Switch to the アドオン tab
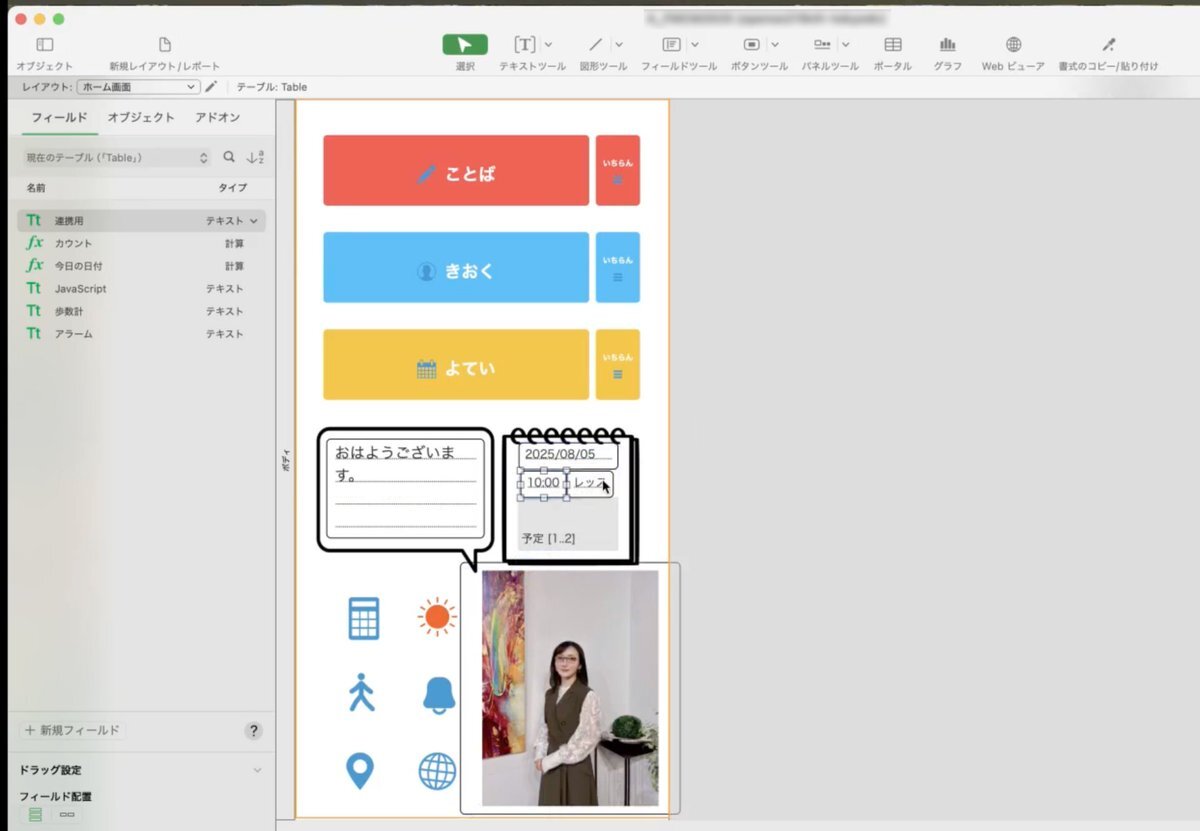The width and height of the screenshot is (1200, 831). [x=217, y=118]
